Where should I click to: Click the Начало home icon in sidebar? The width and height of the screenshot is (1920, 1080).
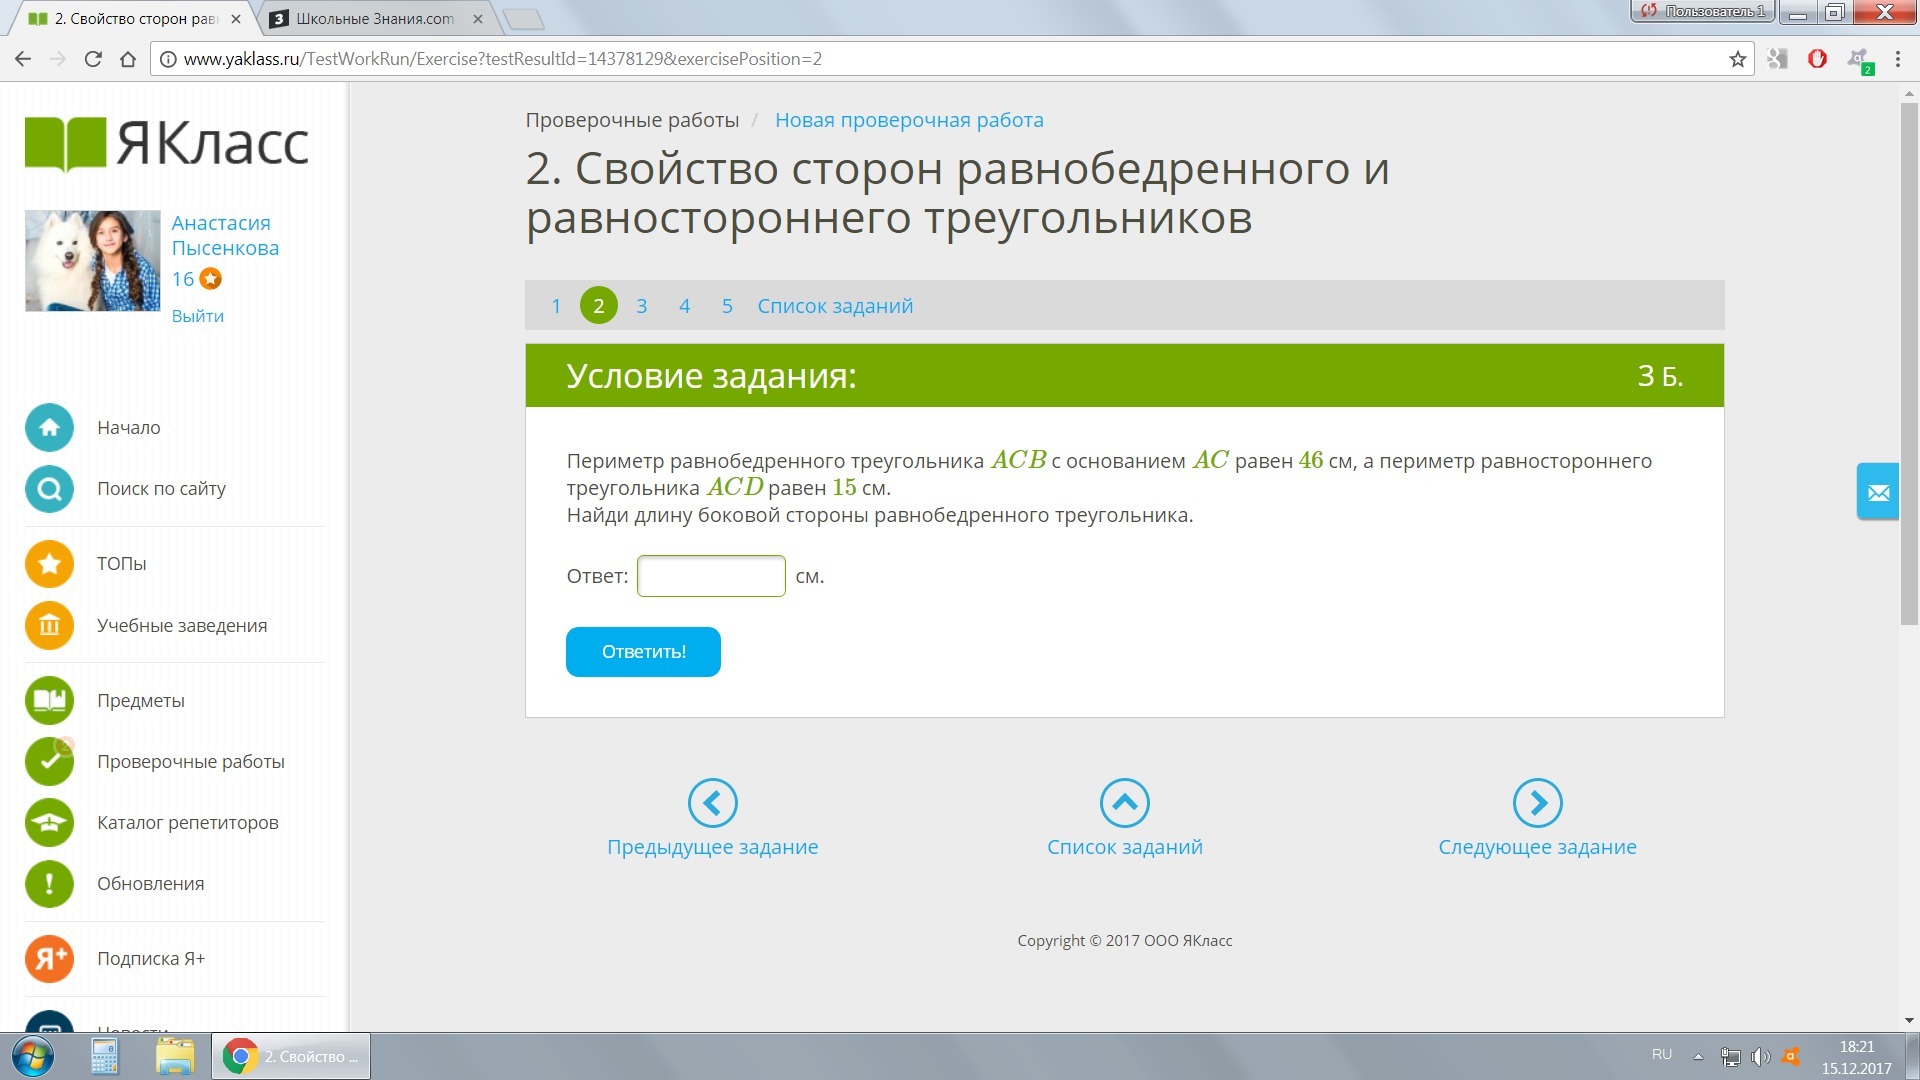(x=49, y=428)
